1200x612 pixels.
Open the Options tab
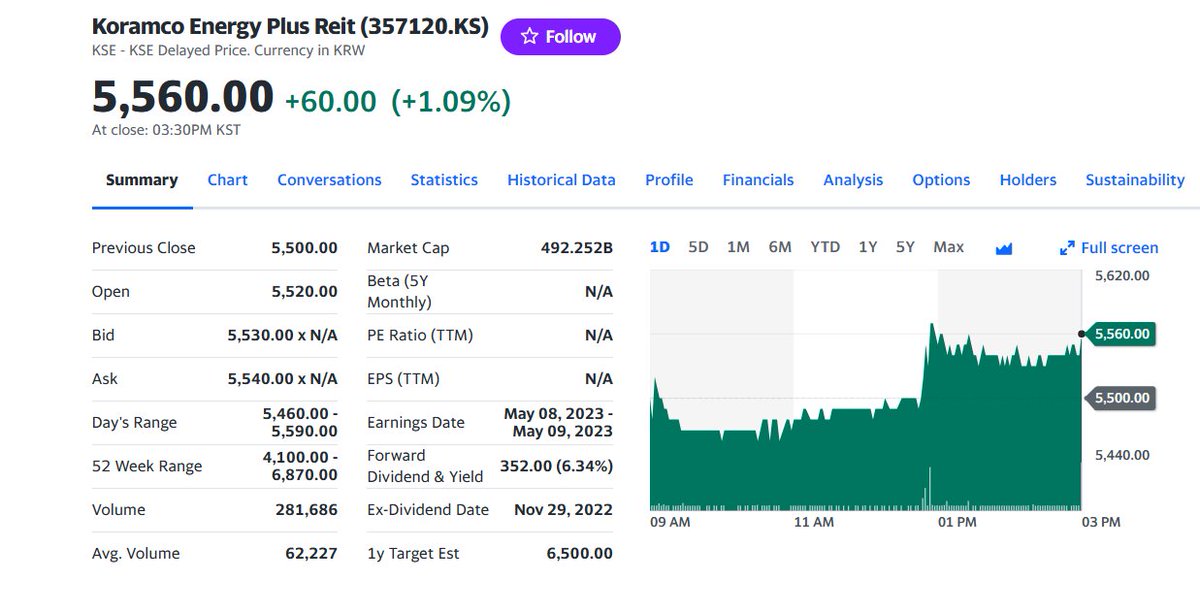coord(941,180)
